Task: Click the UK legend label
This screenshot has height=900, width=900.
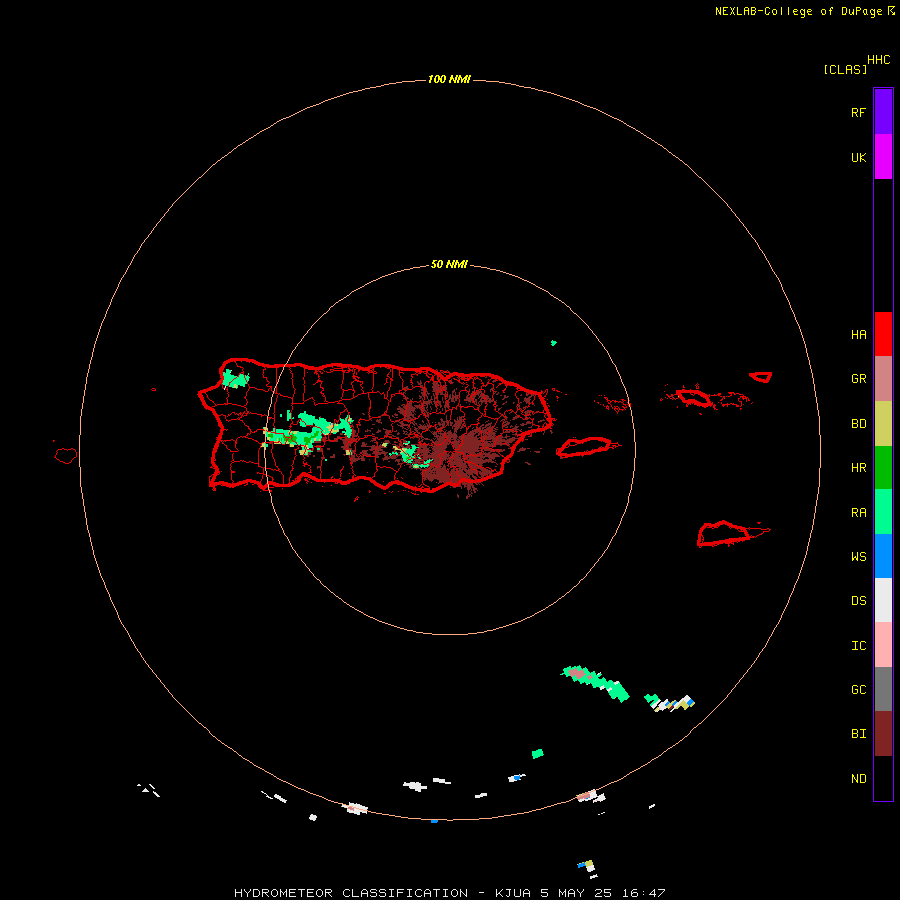Action: (x=858, y=158)
